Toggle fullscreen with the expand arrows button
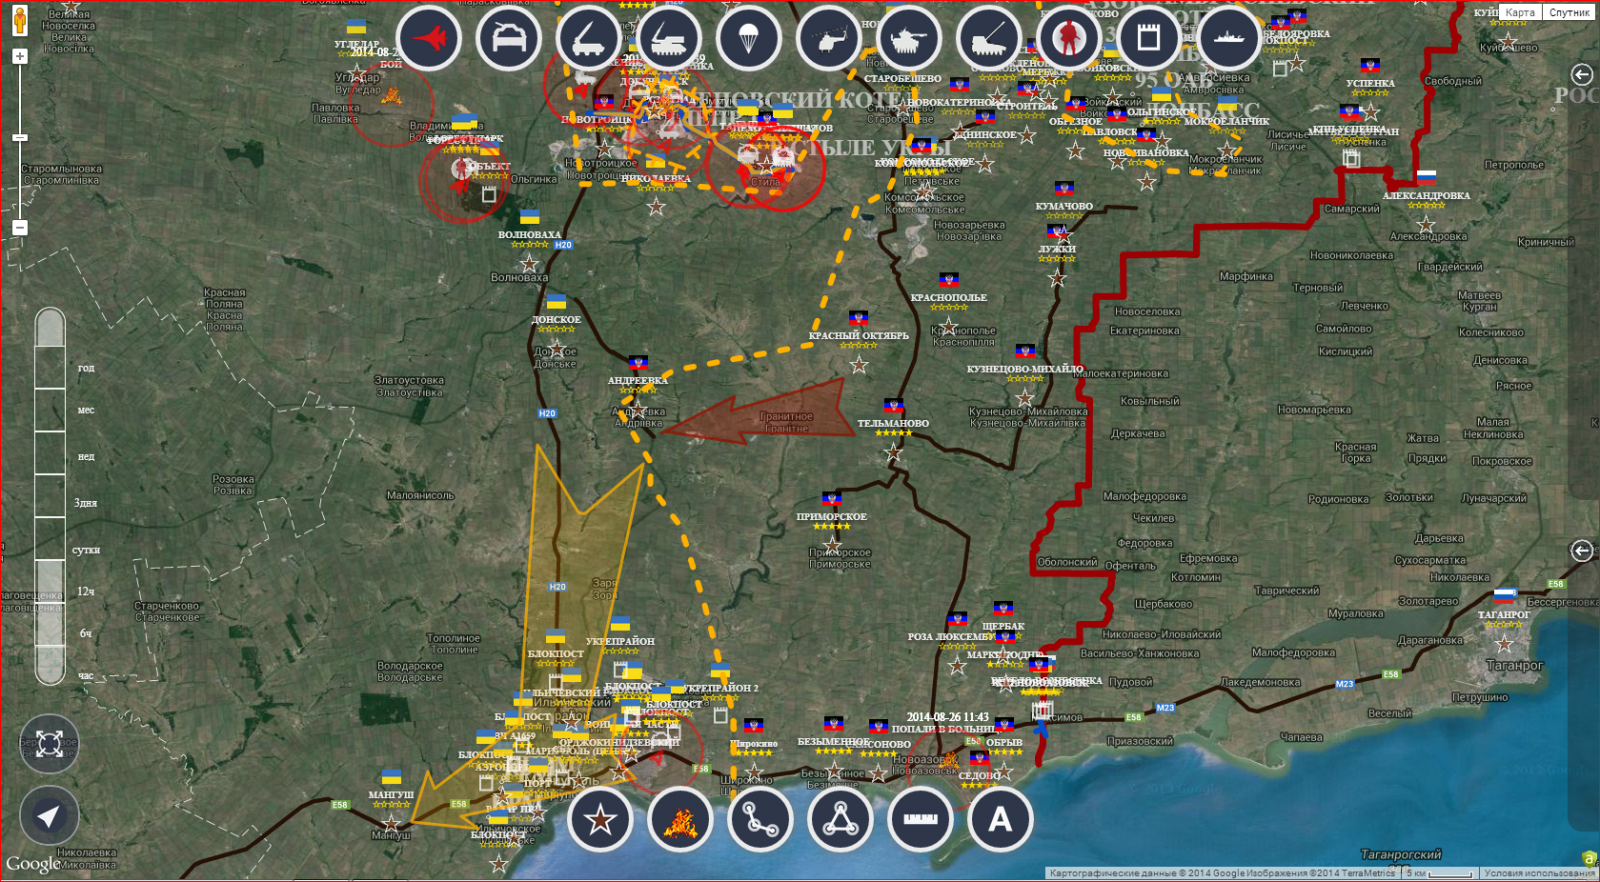Viewport: 1600px width, 882px height. (x=49, y=743)
